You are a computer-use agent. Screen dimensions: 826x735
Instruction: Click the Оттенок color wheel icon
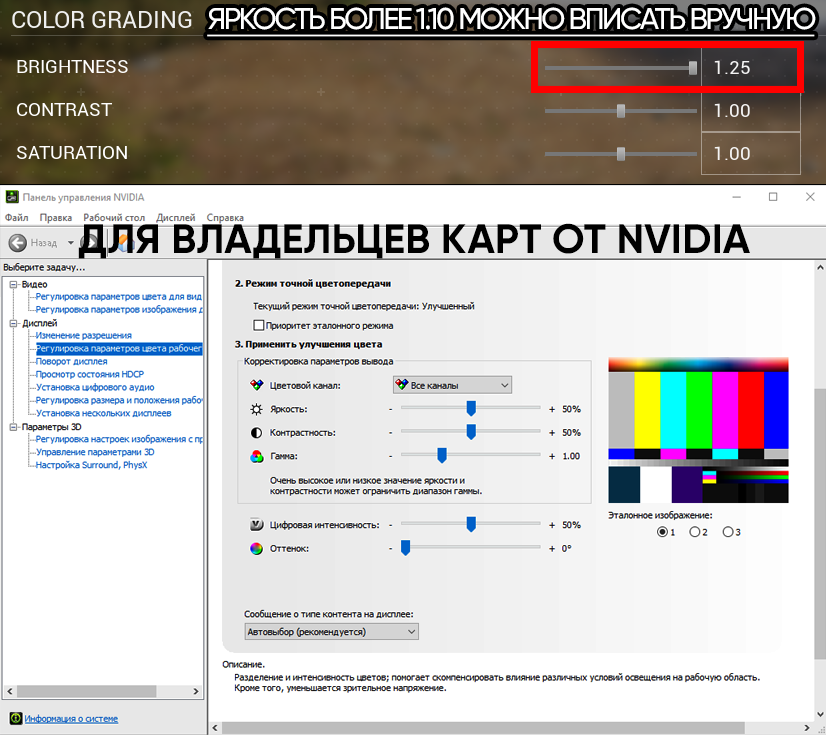(256, 548)
